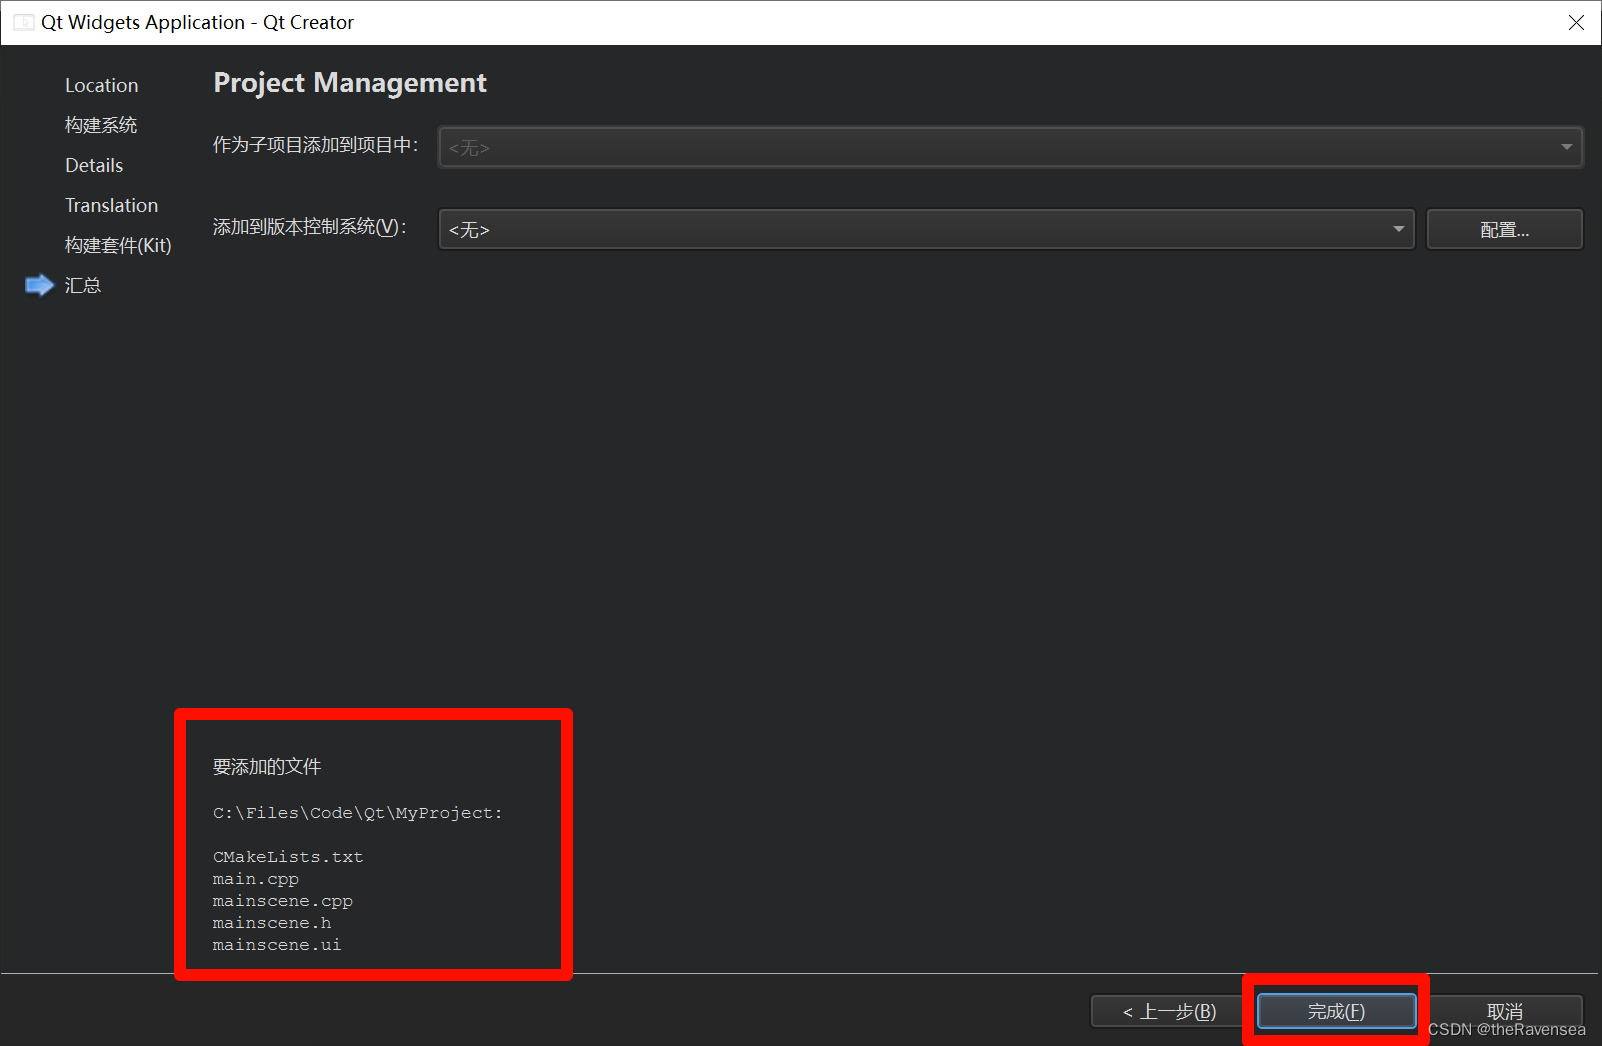Click the 要添加的文件 heading

point(267,767)
